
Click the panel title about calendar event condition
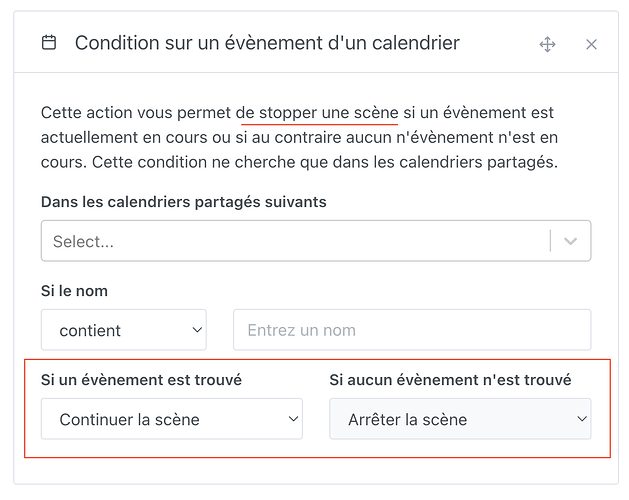click(x=267, y=43)
